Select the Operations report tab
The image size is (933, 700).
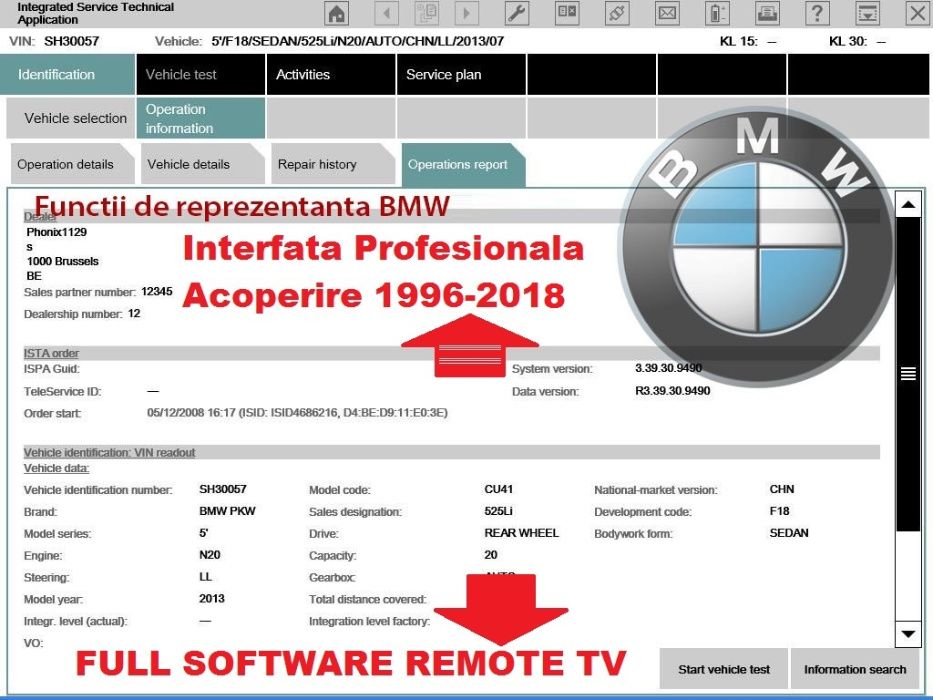click(x=463, y=164)
